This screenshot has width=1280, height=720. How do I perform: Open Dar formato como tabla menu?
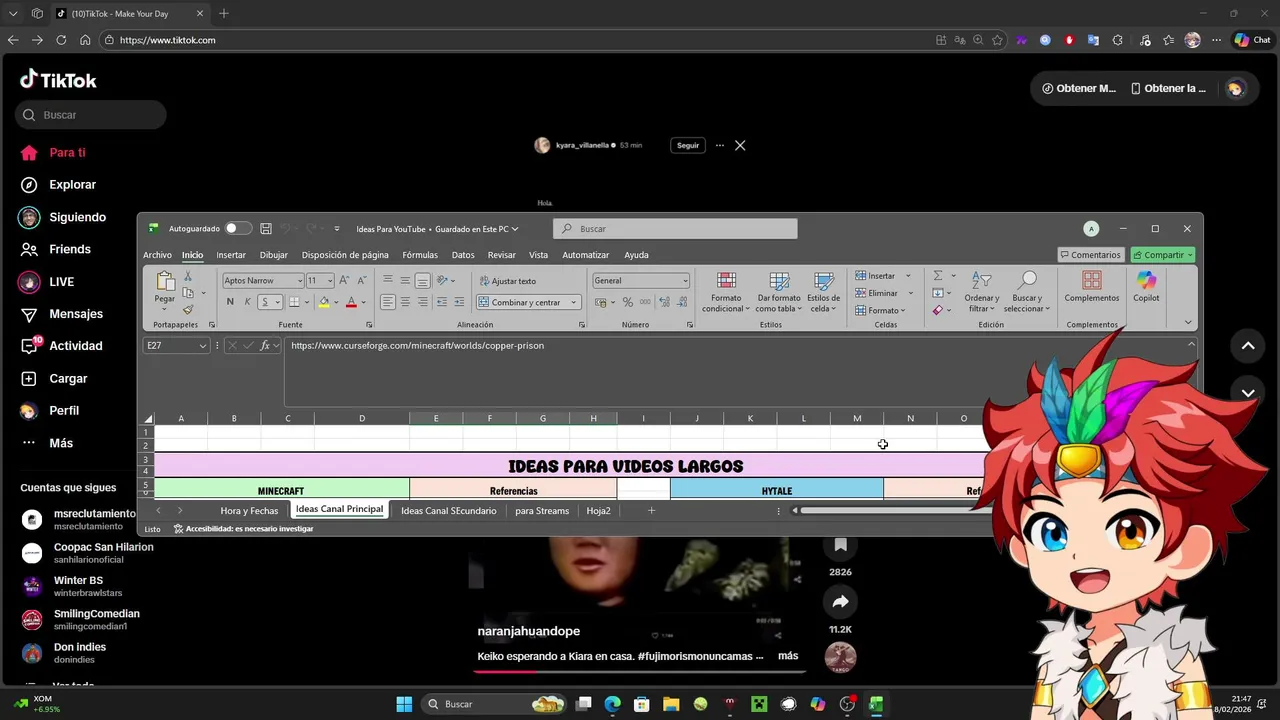(779, 292)
